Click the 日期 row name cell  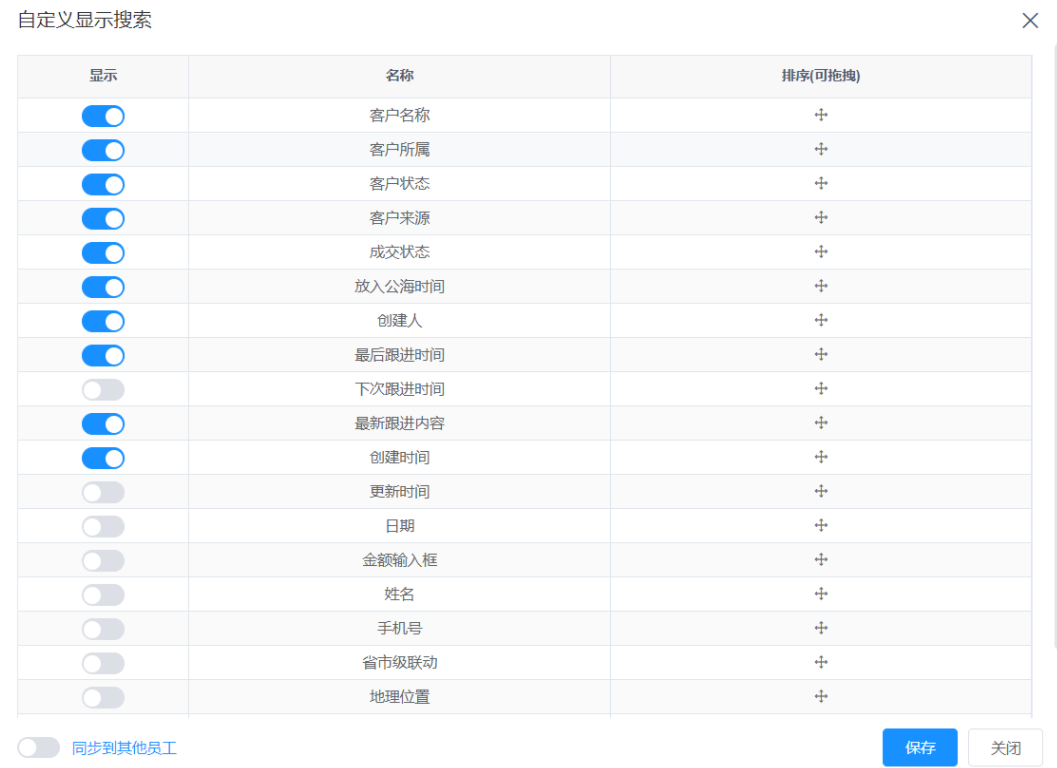click(x=399, y=525)
